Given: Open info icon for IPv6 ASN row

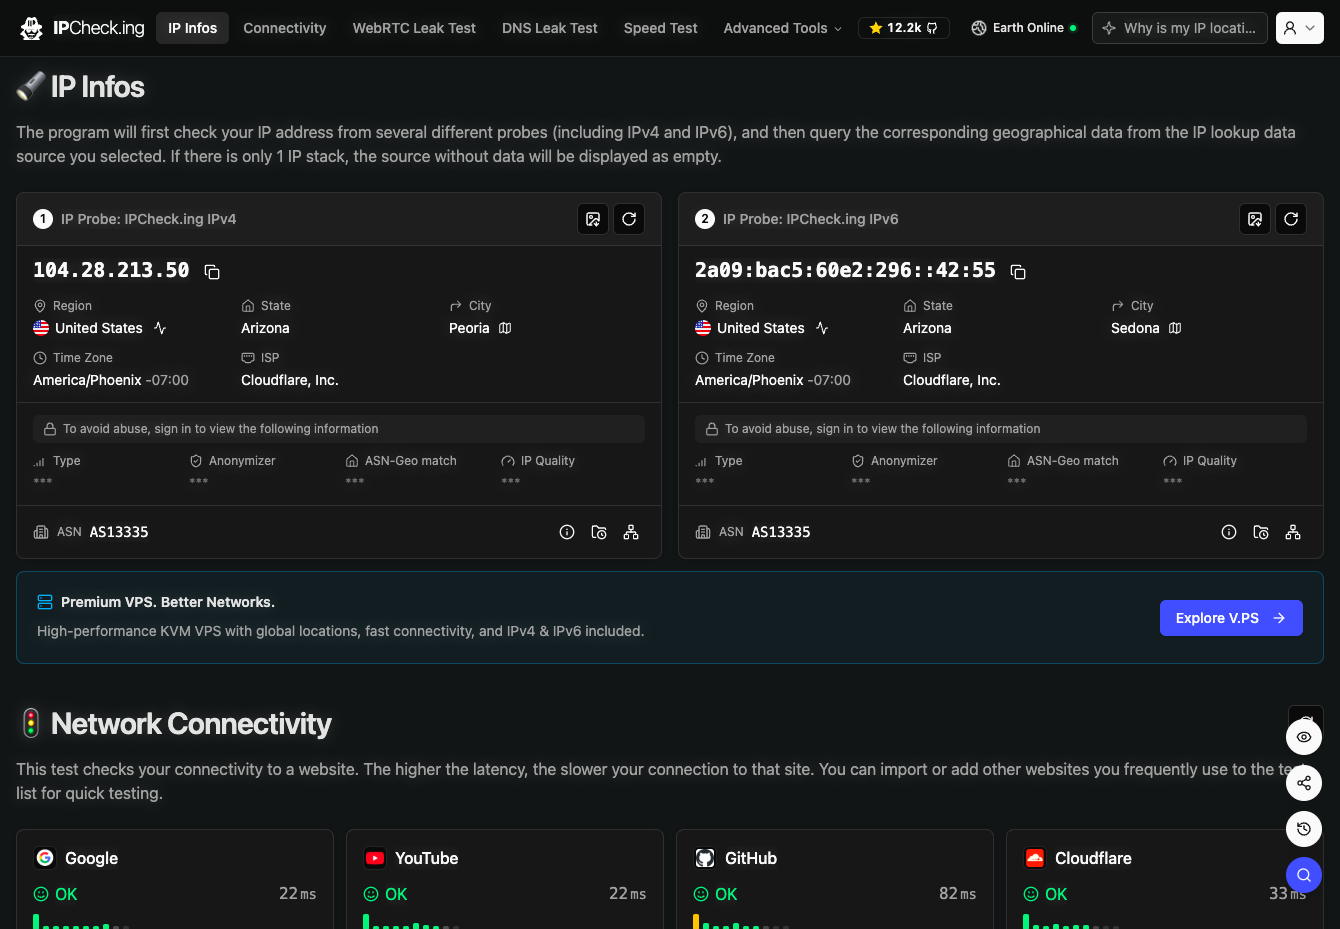Looking at the screenshot, I should [x=1229, y=532].
